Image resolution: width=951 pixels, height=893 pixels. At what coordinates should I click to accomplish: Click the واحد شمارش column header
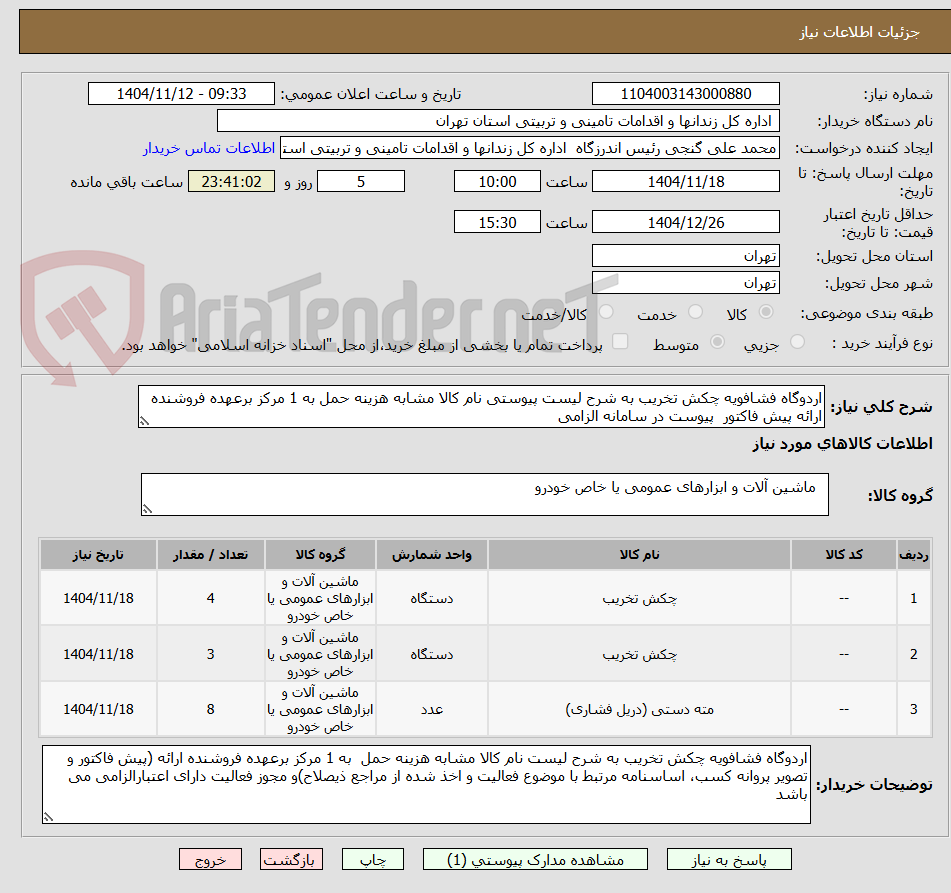[431, 554]
